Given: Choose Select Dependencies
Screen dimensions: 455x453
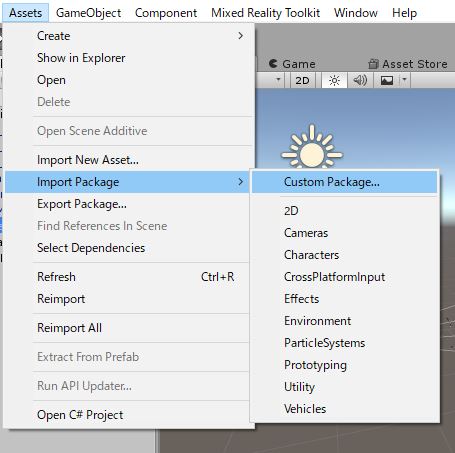Looking at the screenshot, I should (x=127, y=248).
